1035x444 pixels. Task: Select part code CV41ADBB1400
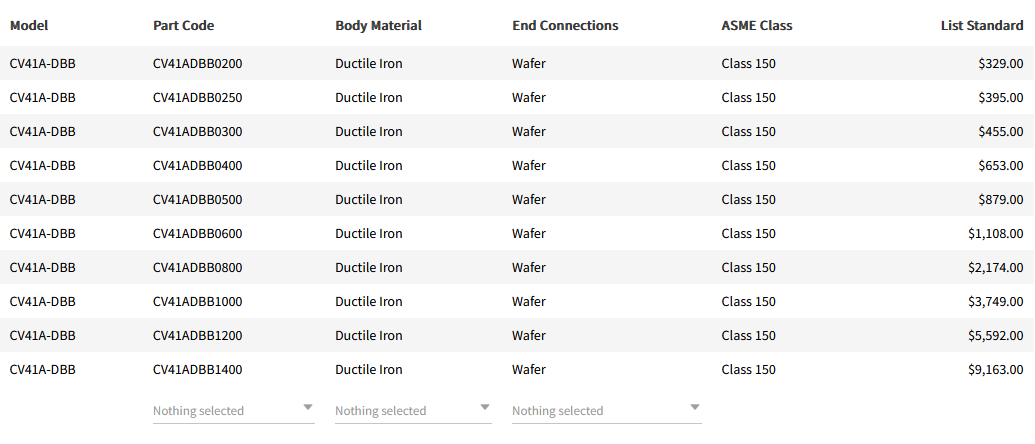[197, 370]
